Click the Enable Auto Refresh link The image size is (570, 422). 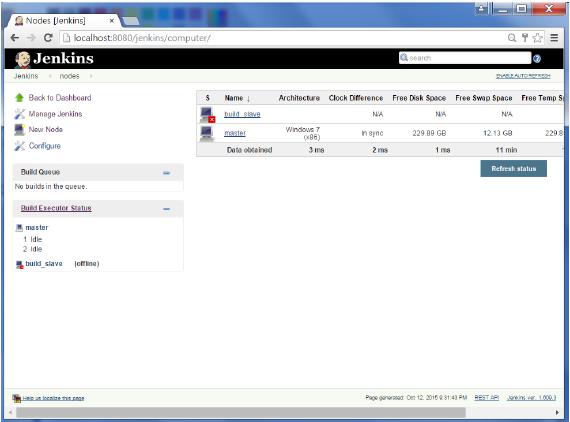tap(523, 76)
